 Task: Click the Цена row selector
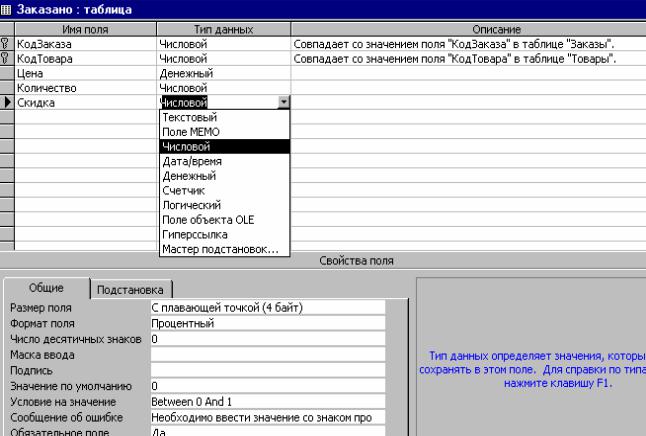[x=7, y=73]
